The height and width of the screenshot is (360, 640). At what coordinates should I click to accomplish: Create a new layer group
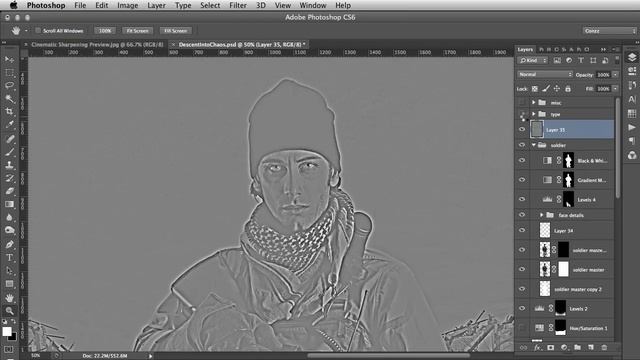pos(577,347)
